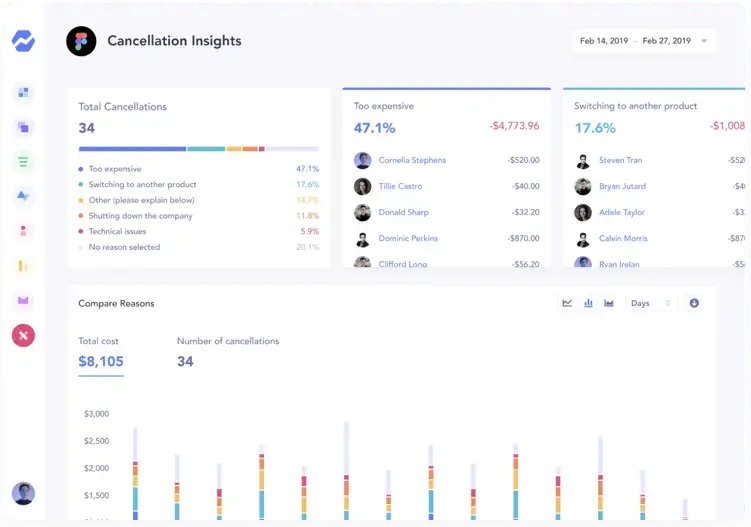
Task: Click grey No reason segment of progress bar
Action: pyautogui.click(x=292, y=149)
